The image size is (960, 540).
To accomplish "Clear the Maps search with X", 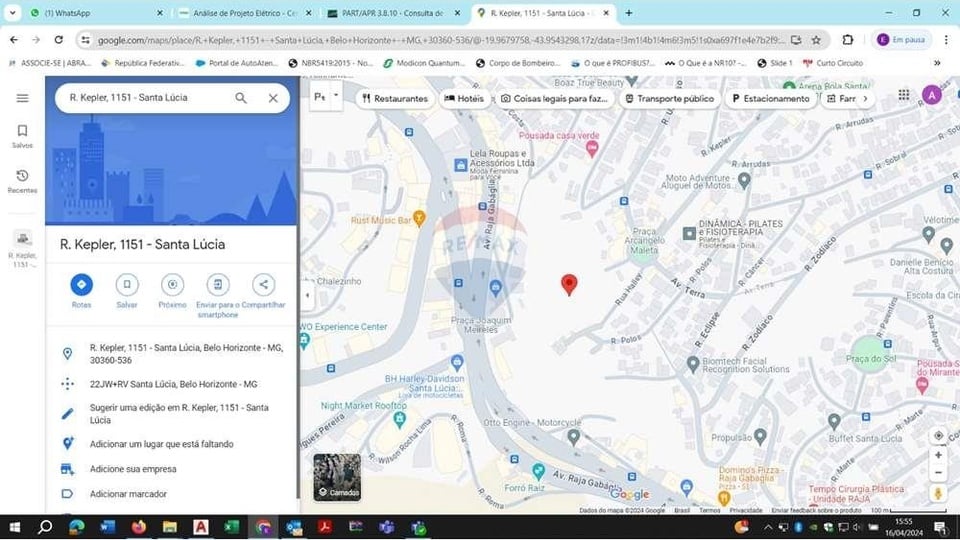I will (x=273, y=98).
